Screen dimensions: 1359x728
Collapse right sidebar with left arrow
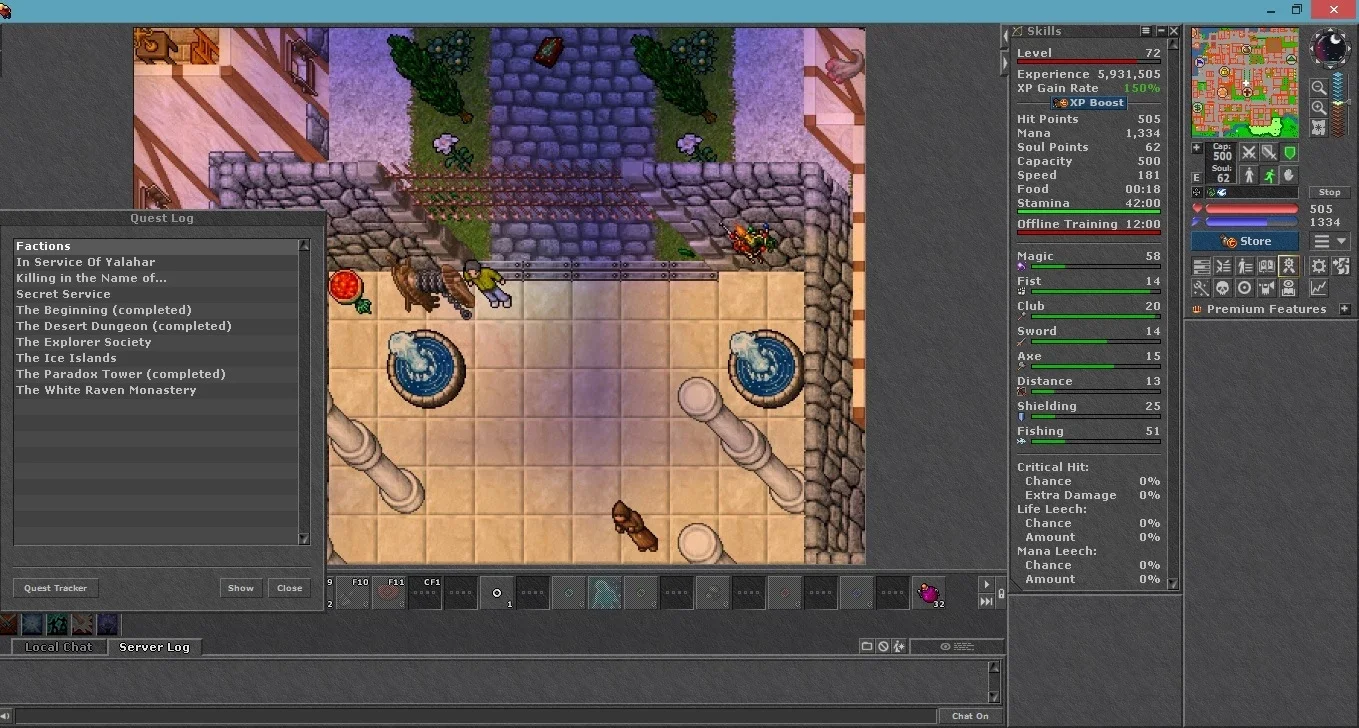pyautogui.click(x=1005, y=35)
